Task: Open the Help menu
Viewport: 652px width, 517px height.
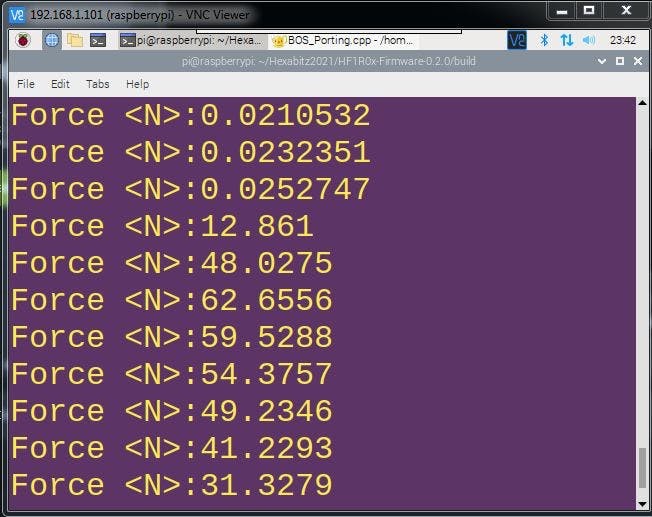Action: 137,84
